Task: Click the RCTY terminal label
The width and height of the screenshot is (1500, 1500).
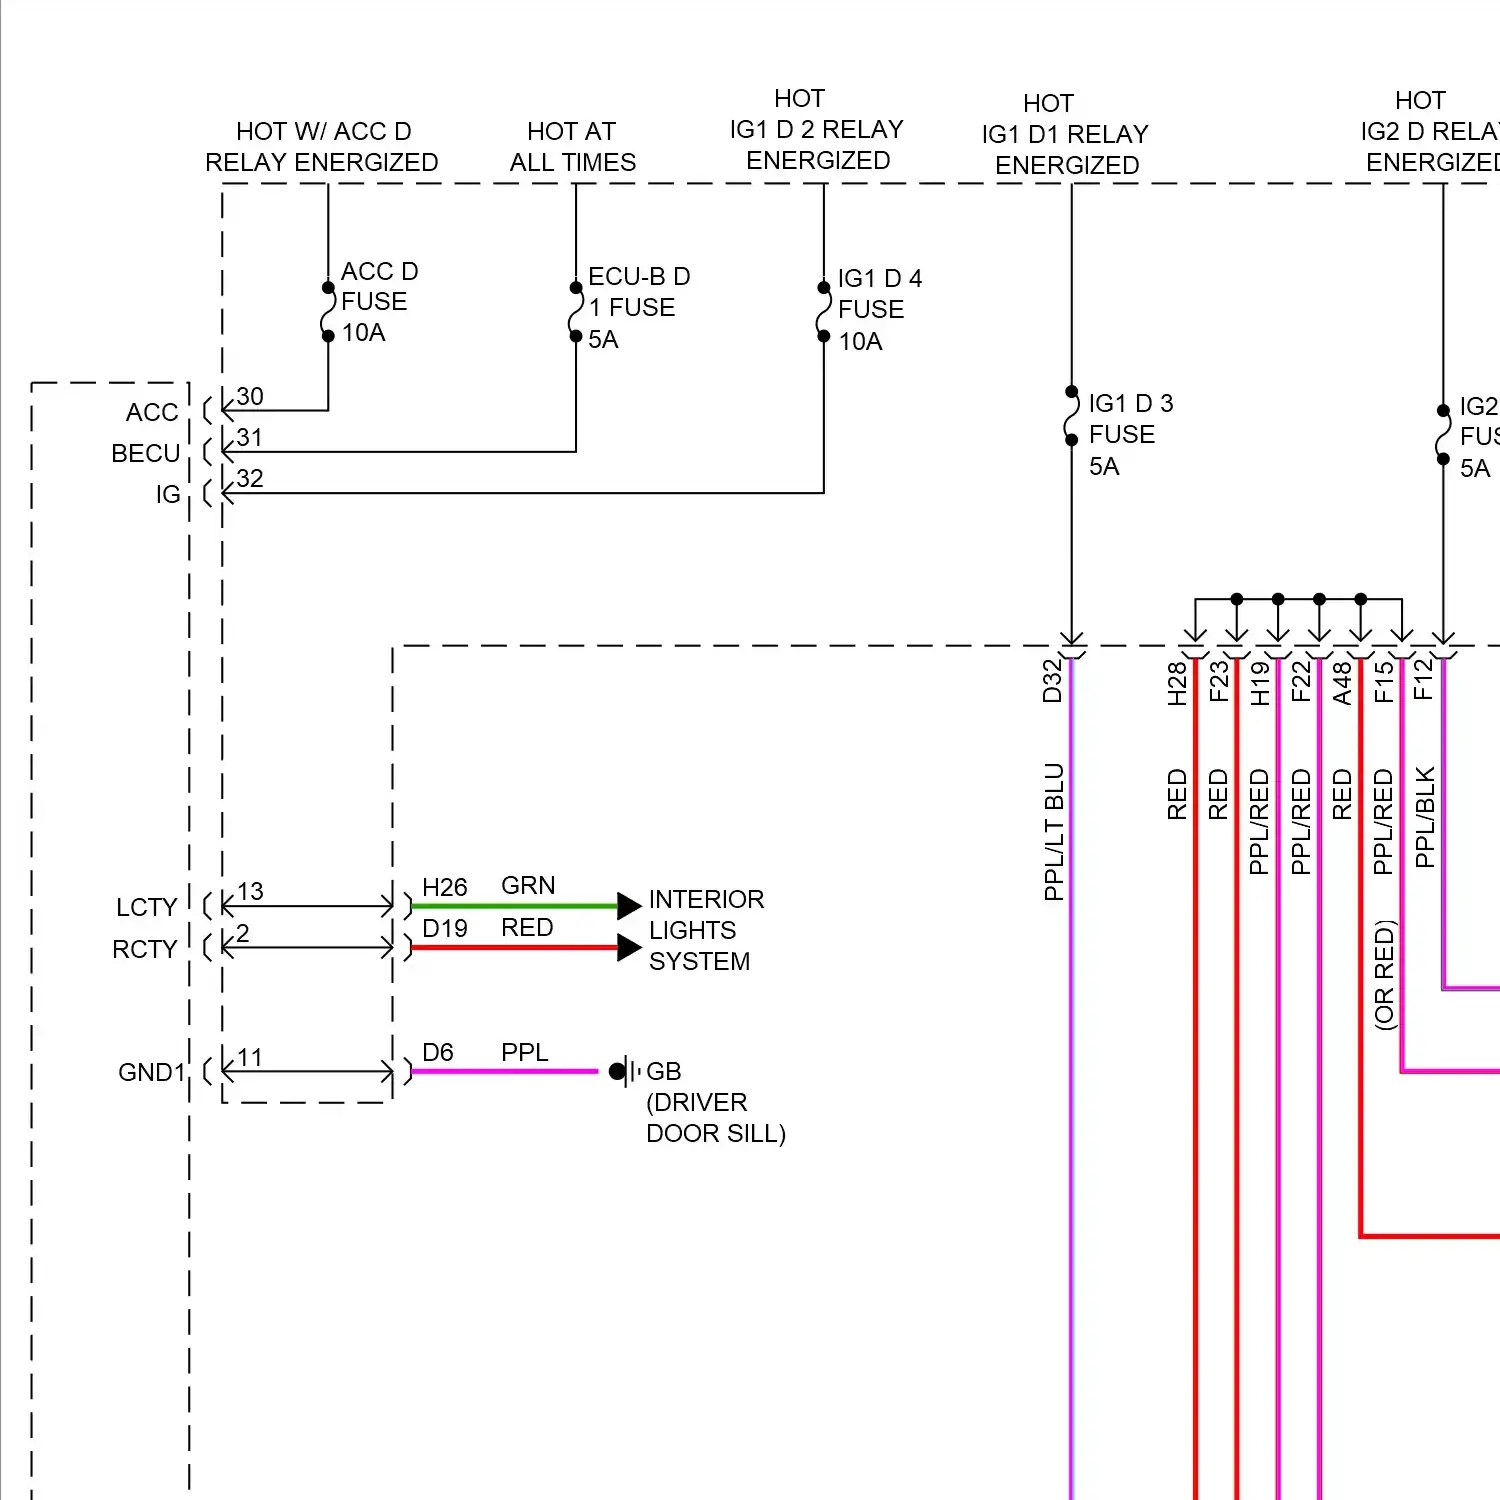Action: coord(145,950)
